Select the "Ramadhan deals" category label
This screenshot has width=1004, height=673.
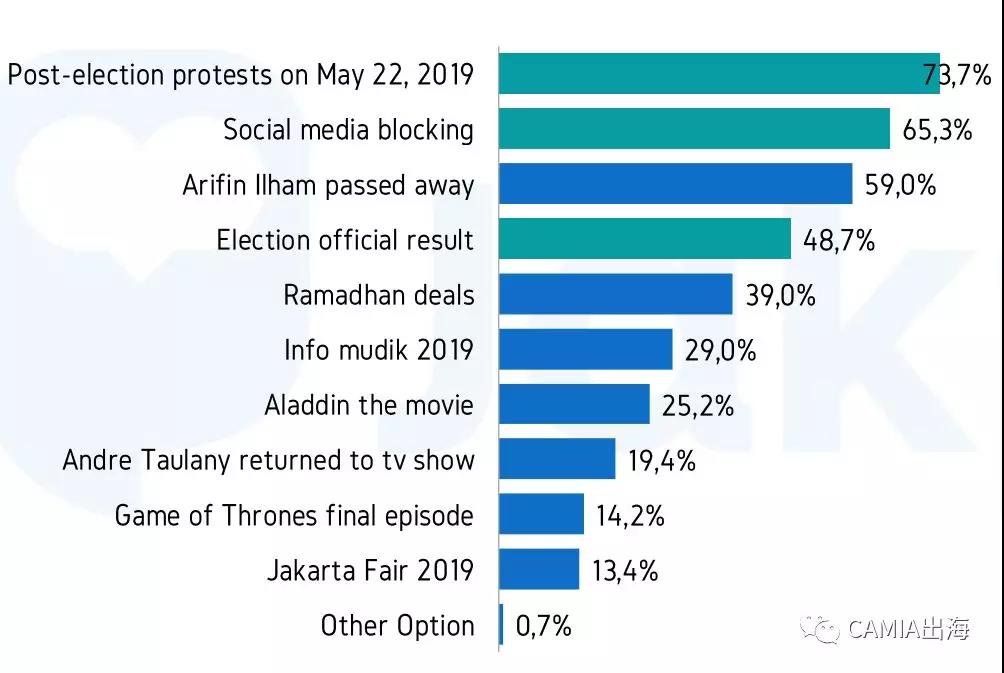pos(379,295)
